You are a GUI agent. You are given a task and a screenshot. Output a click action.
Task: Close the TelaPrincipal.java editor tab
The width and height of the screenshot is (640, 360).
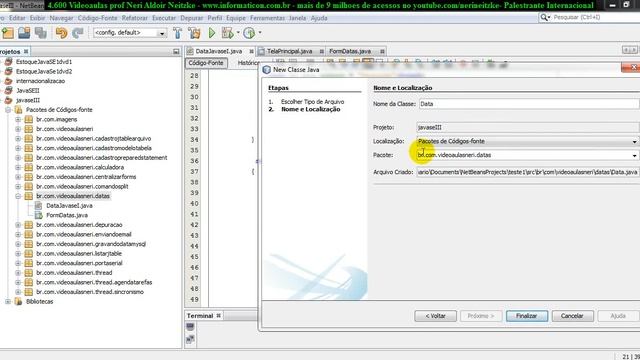(x=322, y=51)
